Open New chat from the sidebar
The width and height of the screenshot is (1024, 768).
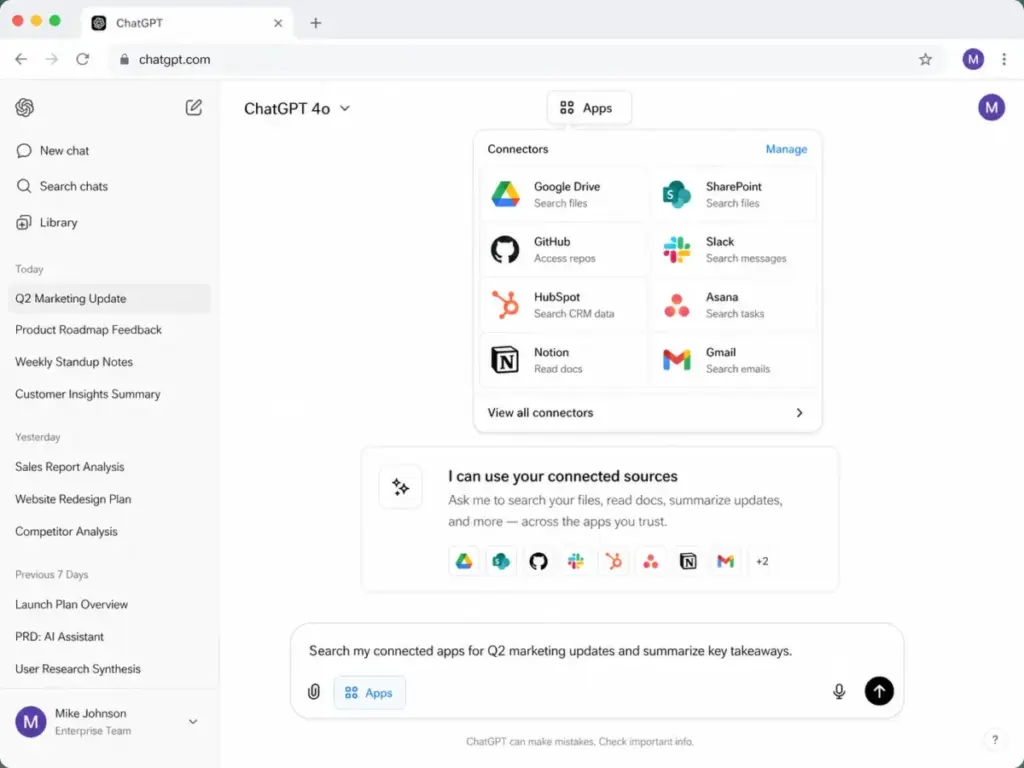click(52, 151)
